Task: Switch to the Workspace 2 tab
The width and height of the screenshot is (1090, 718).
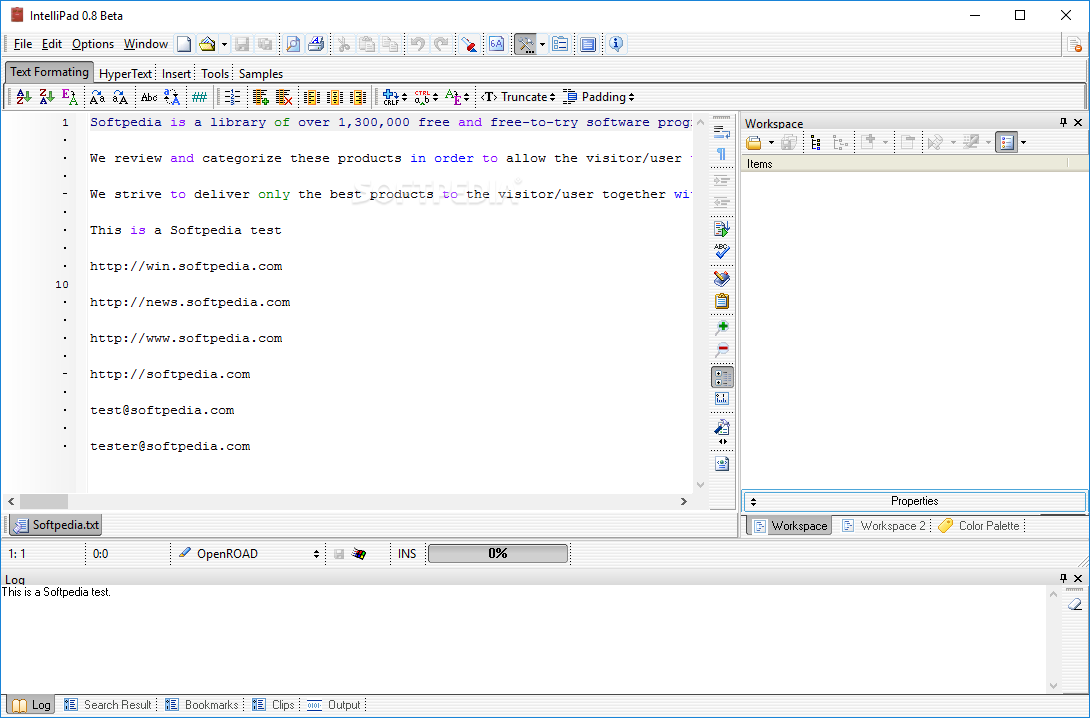Action: click(x=884, y=525)
